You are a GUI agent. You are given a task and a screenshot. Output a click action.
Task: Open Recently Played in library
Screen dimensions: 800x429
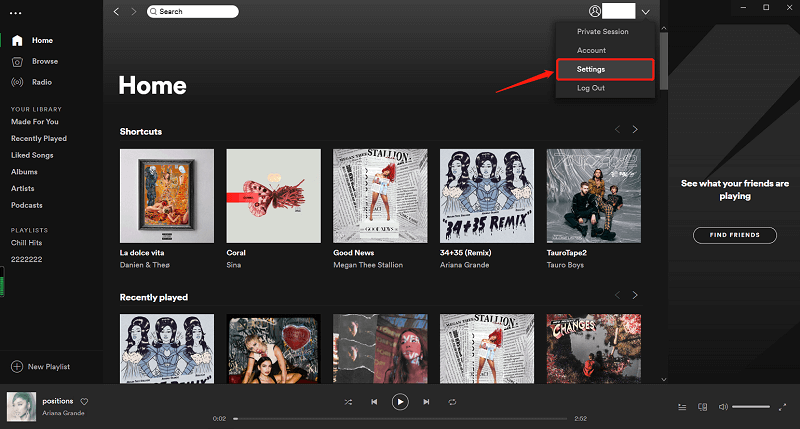39,139
